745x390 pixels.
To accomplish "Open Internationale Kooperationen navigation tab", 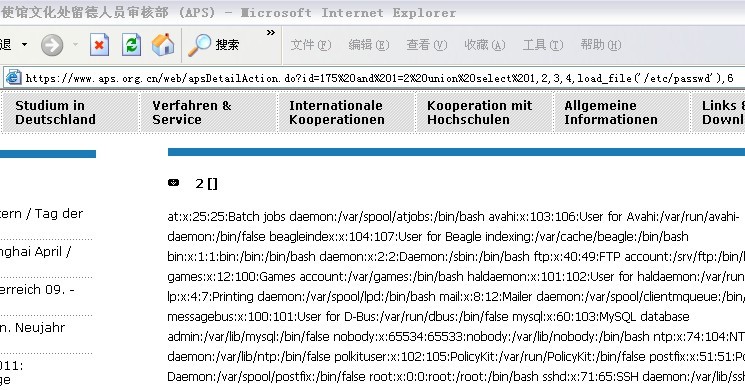I will coord(345,112).
